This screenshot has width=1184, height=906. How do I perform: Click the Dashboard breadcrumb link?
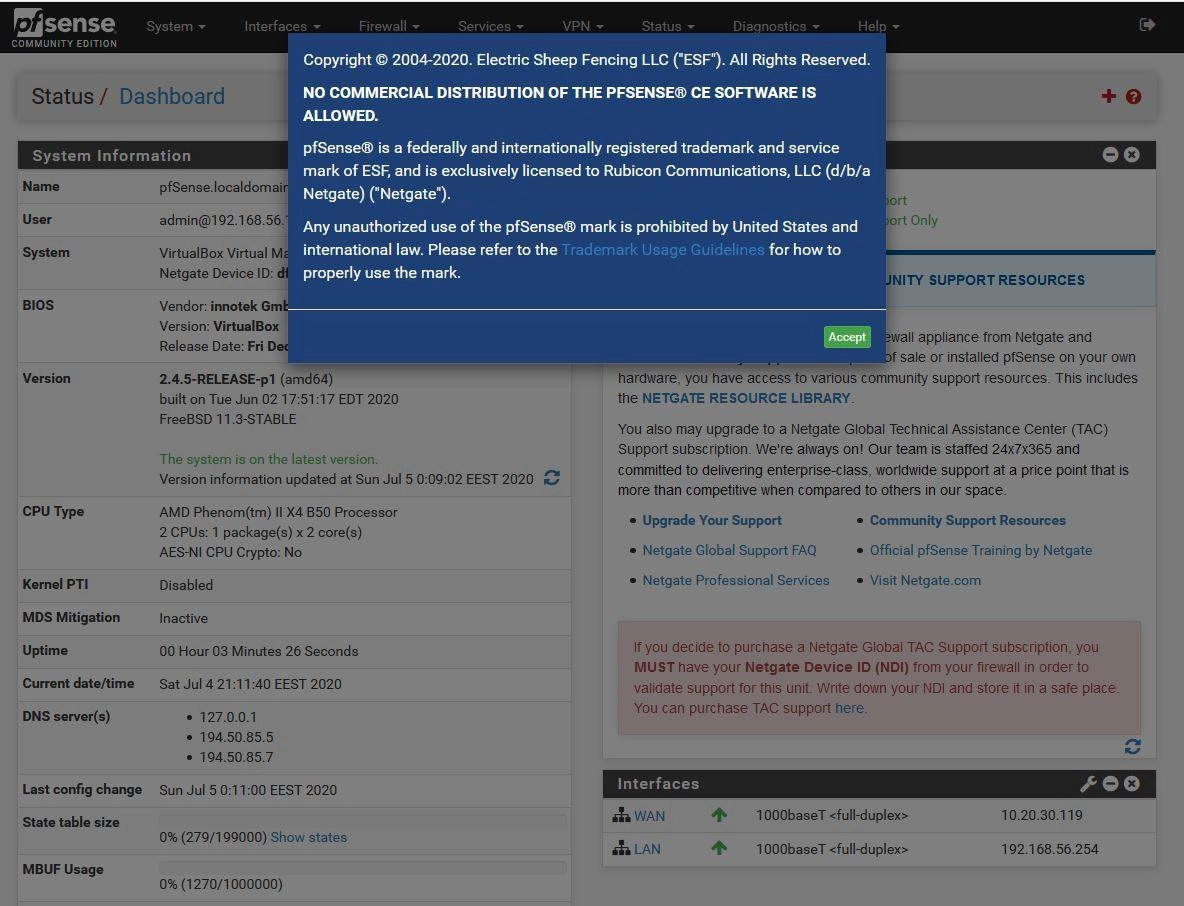click(x=172, y=96)
